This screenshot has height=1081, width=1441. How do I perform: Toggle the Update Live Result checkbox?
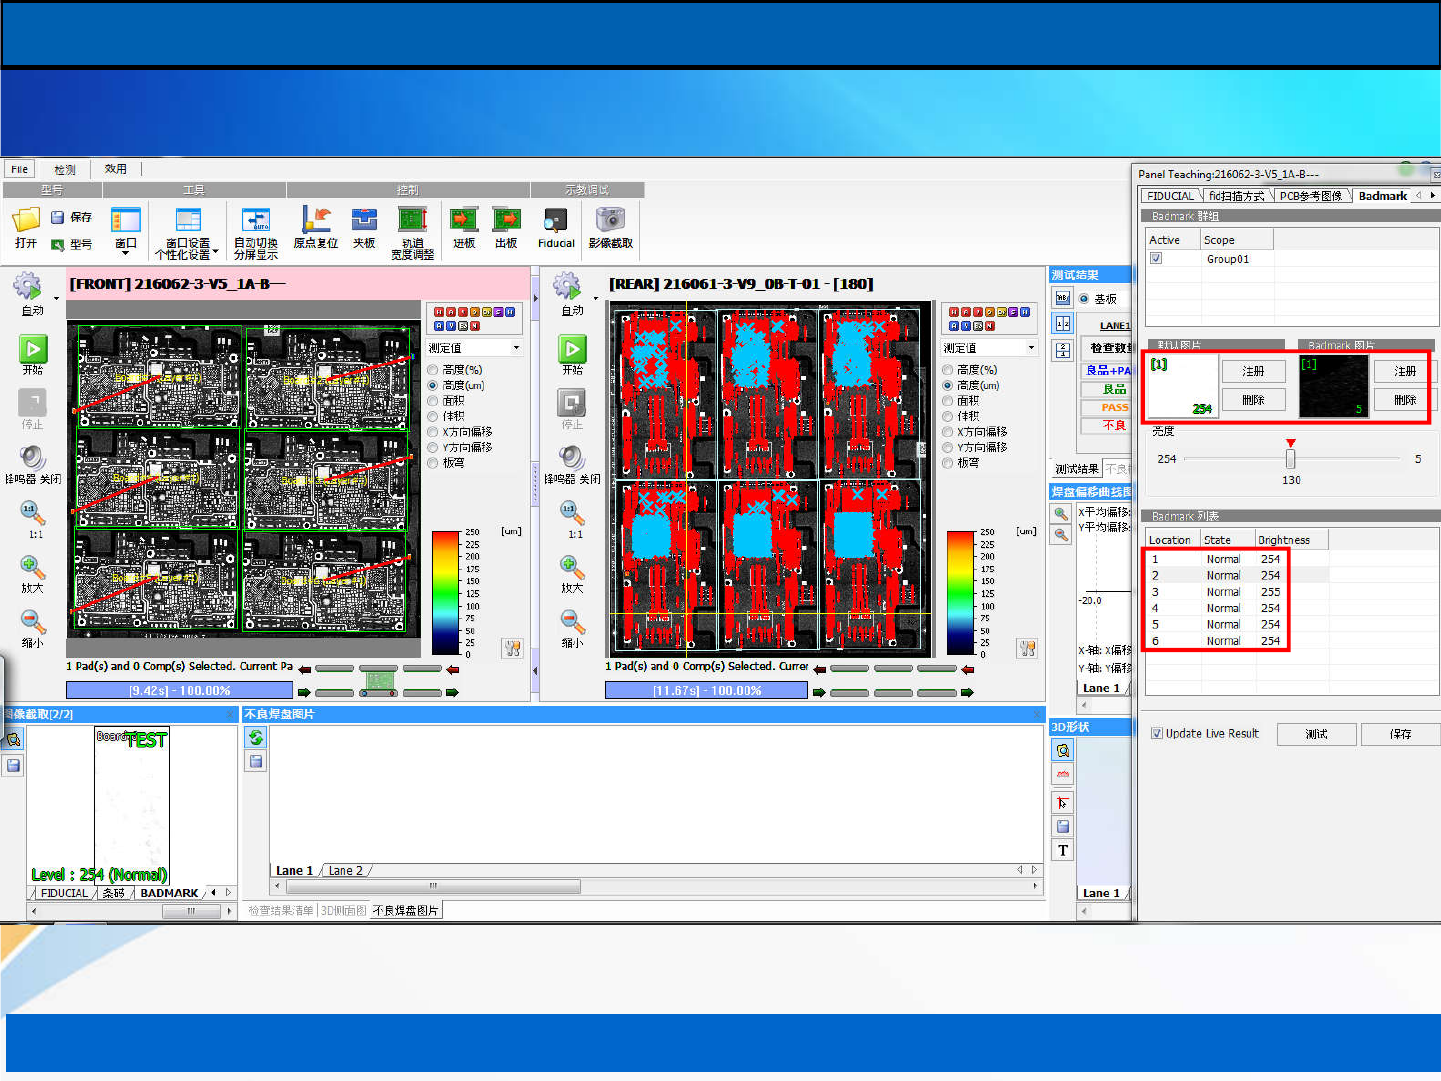click(x=1157, y=733)
